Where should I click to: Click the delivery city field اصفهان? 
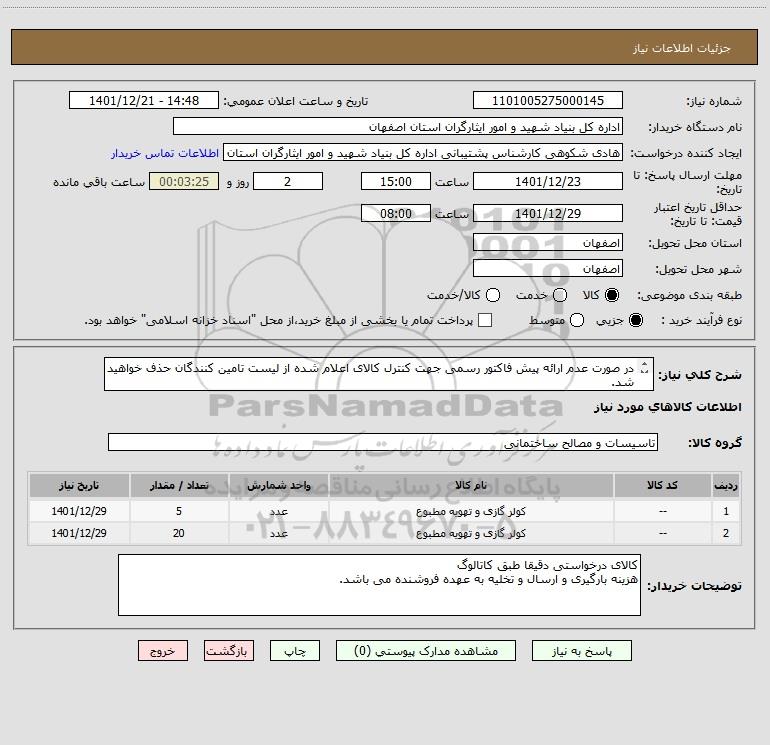548,269
